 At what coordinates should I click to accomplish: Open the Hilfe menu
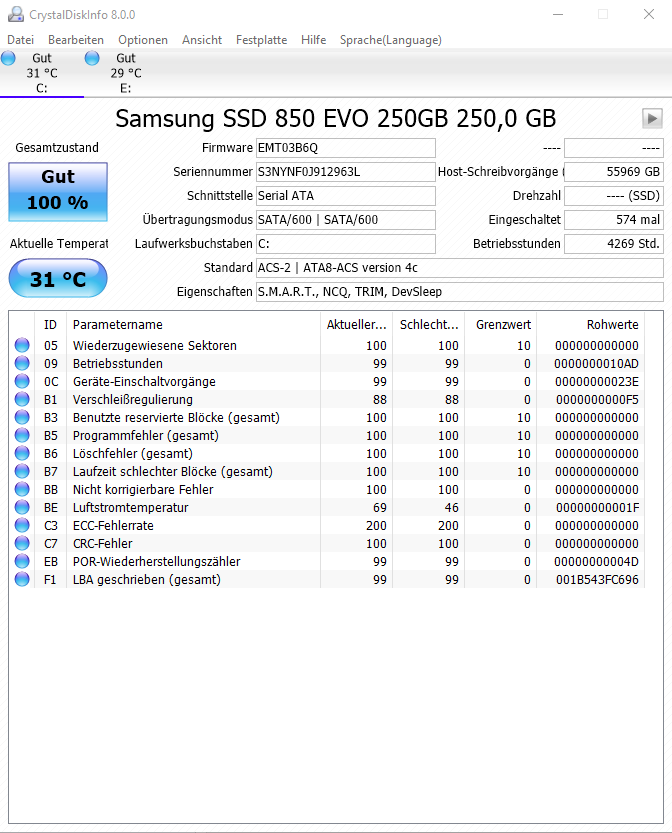click(313, 40)
